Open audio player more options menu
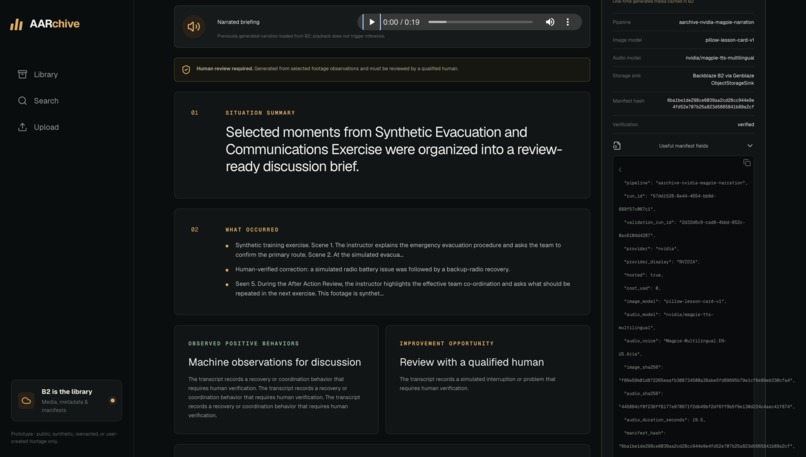806x457 pixels. [567, 22]
